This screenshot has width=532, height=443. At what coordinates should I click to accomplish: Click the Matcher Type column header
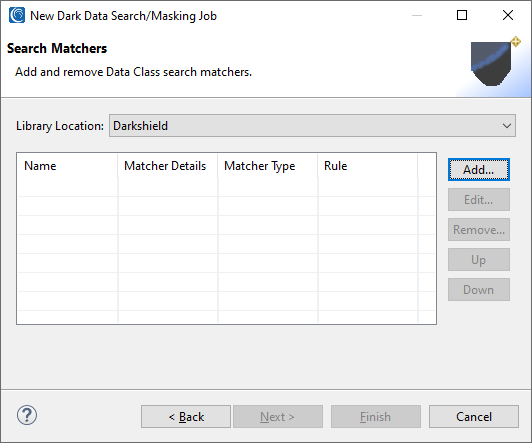click(268, 166)
